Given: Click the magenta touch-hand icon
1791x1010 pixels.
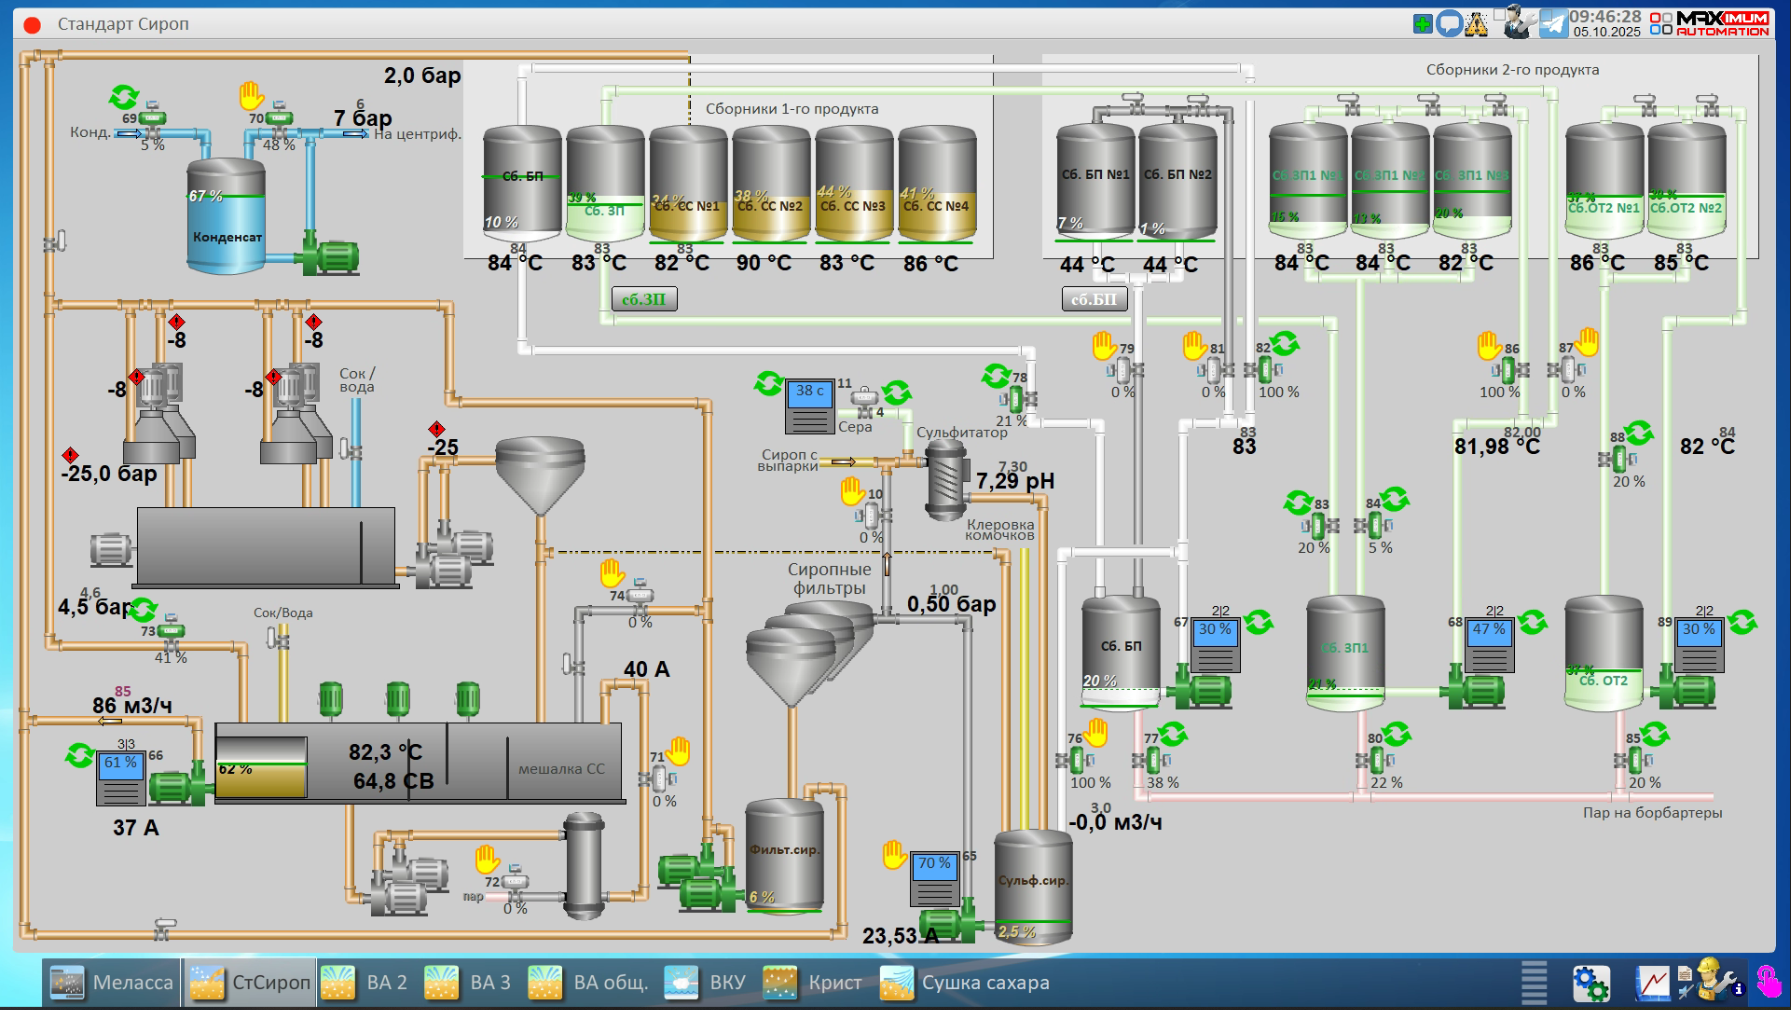Looking at the screenshot, I should [x=1769, y=983].
